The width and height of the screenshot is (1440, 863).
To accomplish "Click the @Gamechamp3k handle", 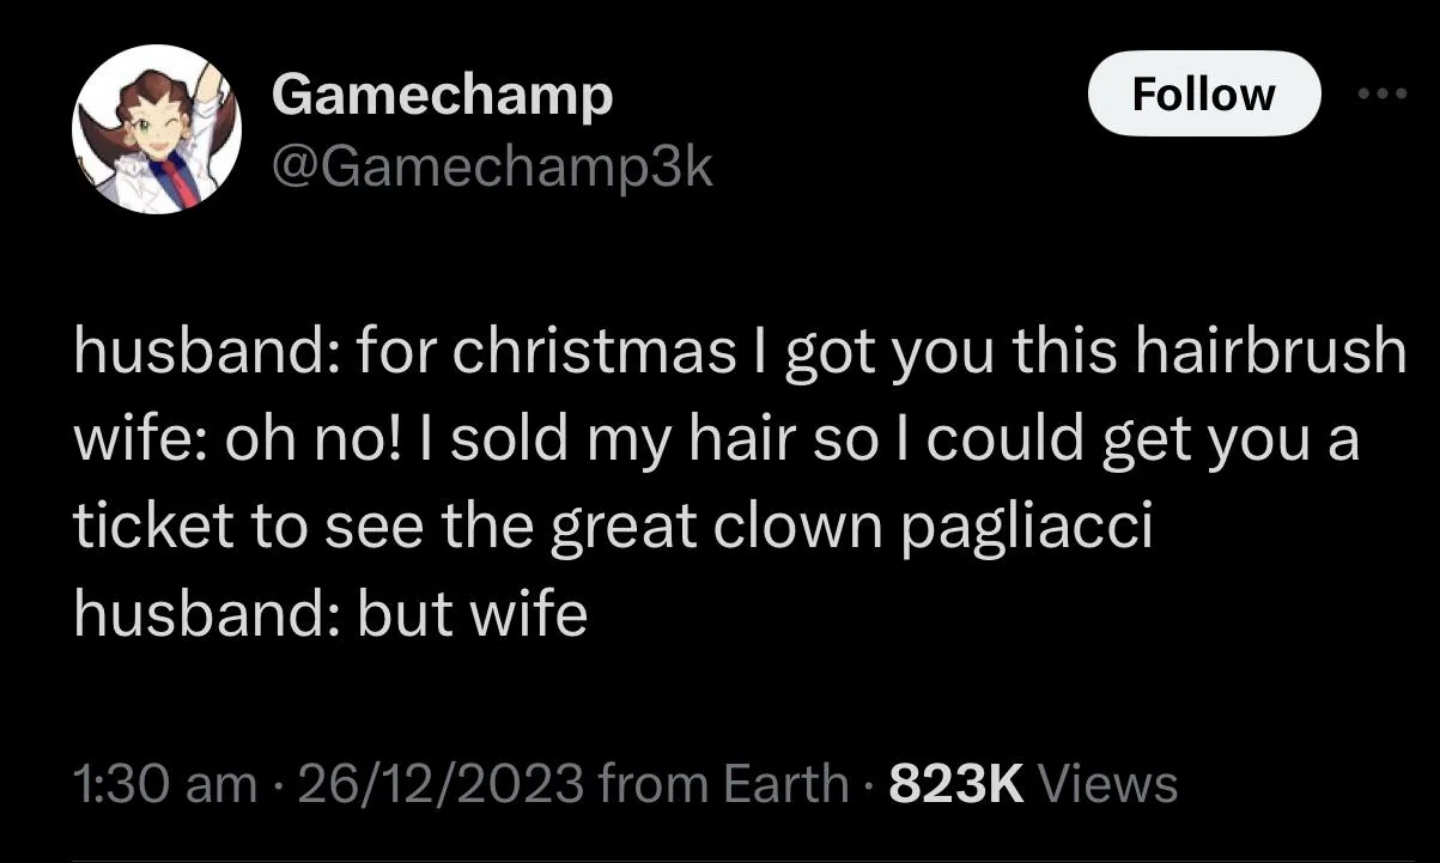I will click(x=492, y=167).
